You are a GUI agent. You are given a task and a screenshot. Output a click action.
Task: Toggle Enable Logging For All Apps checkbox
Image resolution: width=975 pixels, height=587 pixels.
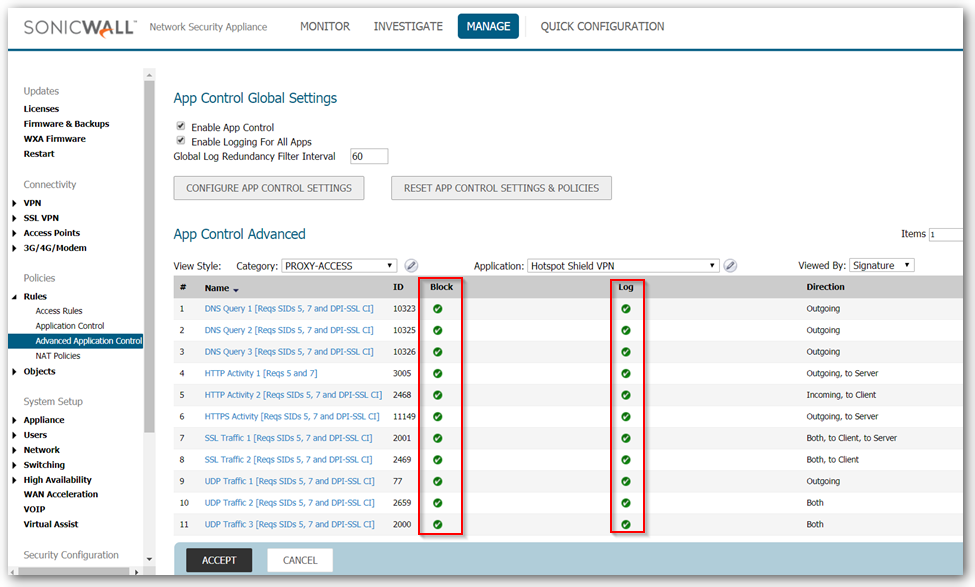(181, 141)
